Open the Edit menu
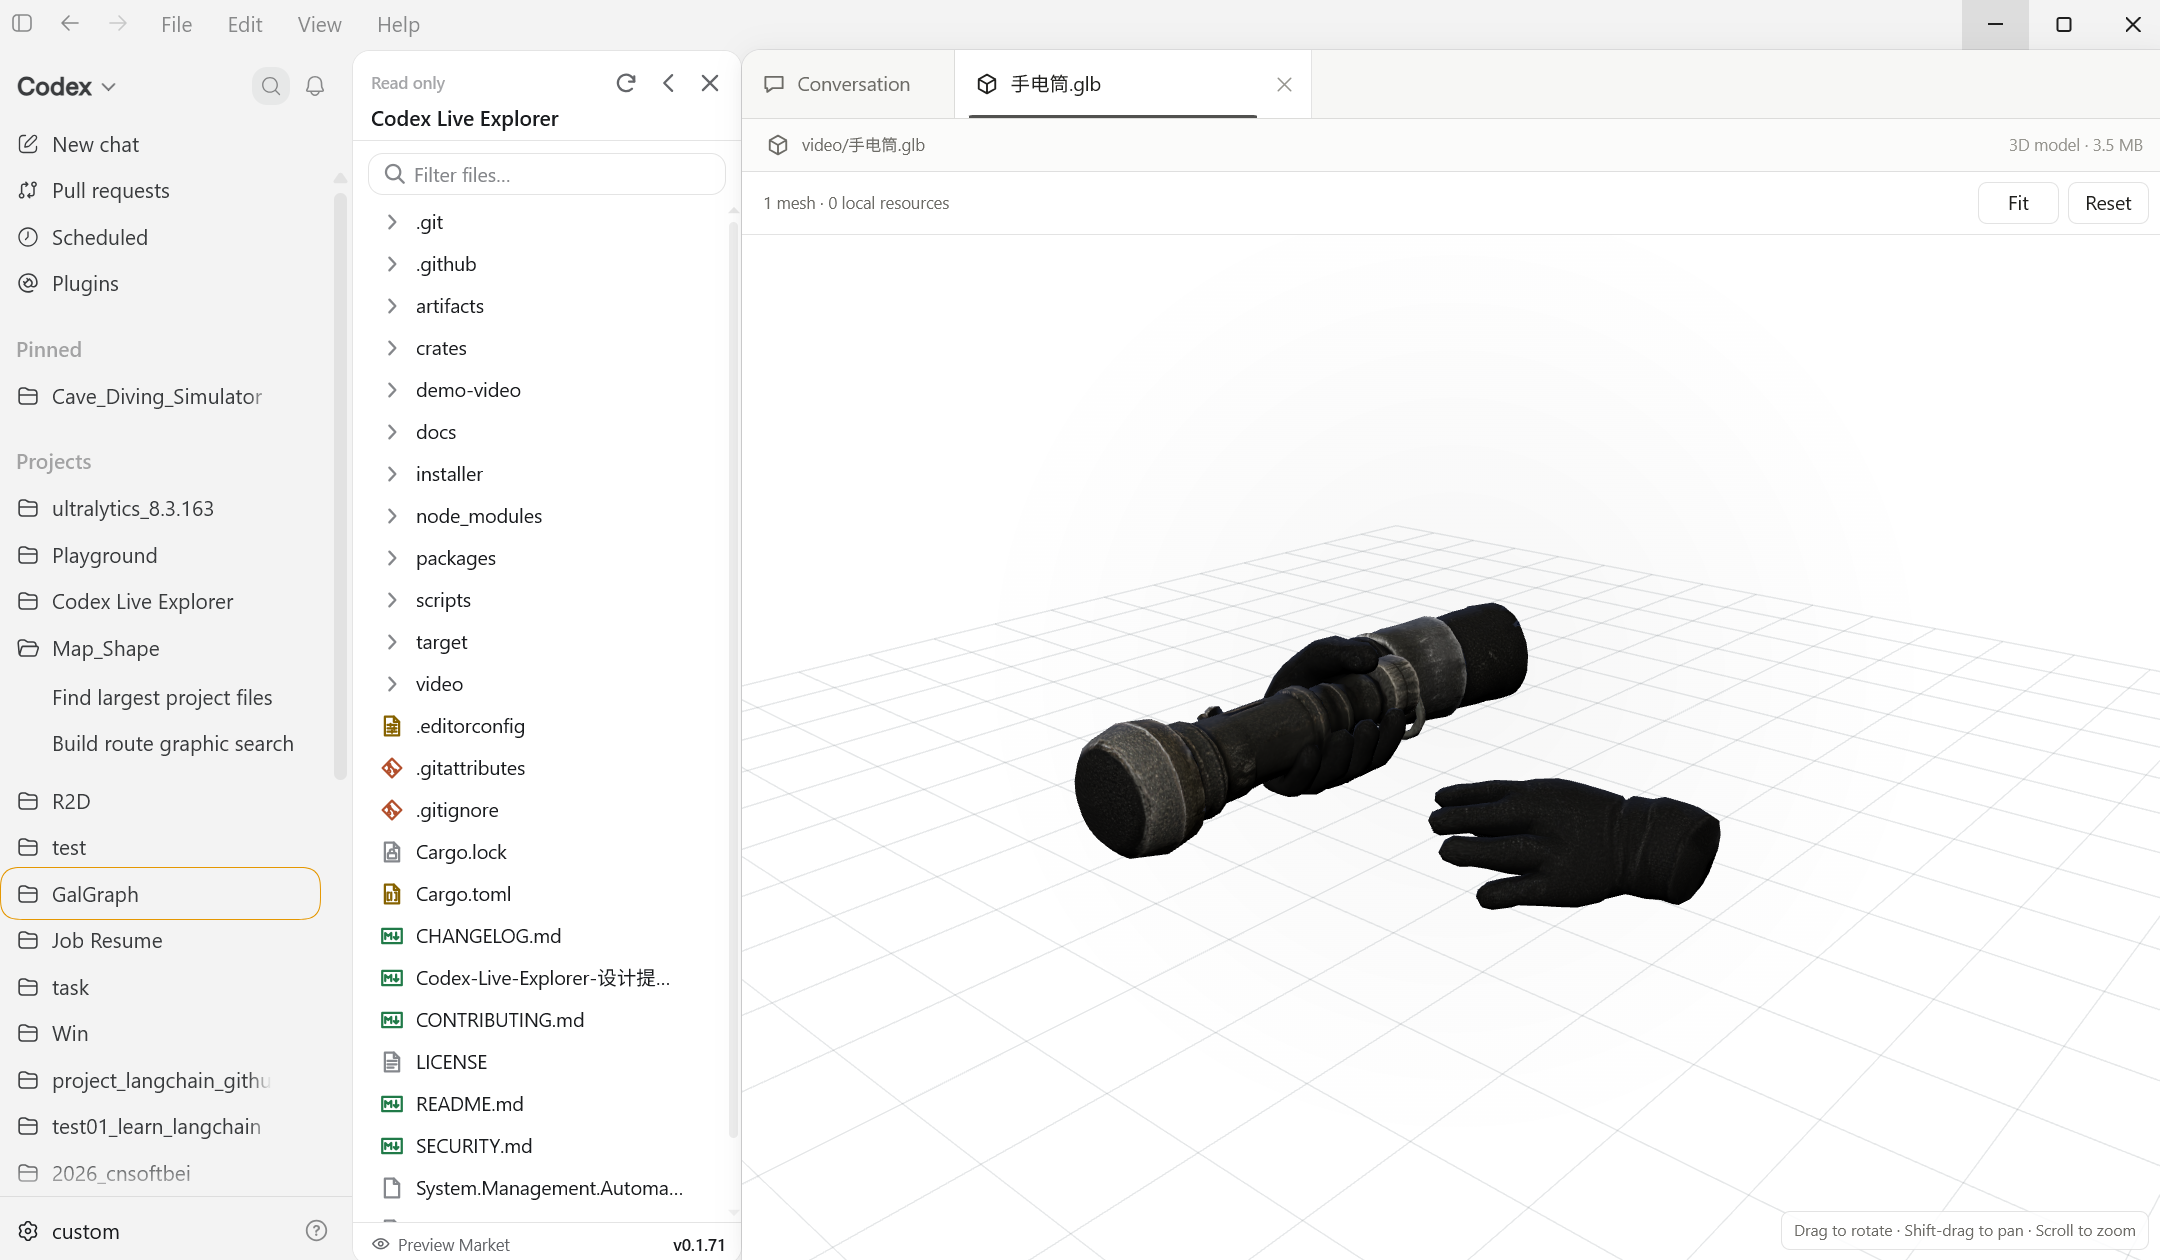The image size is (2160, 1260). pos(245,24)
